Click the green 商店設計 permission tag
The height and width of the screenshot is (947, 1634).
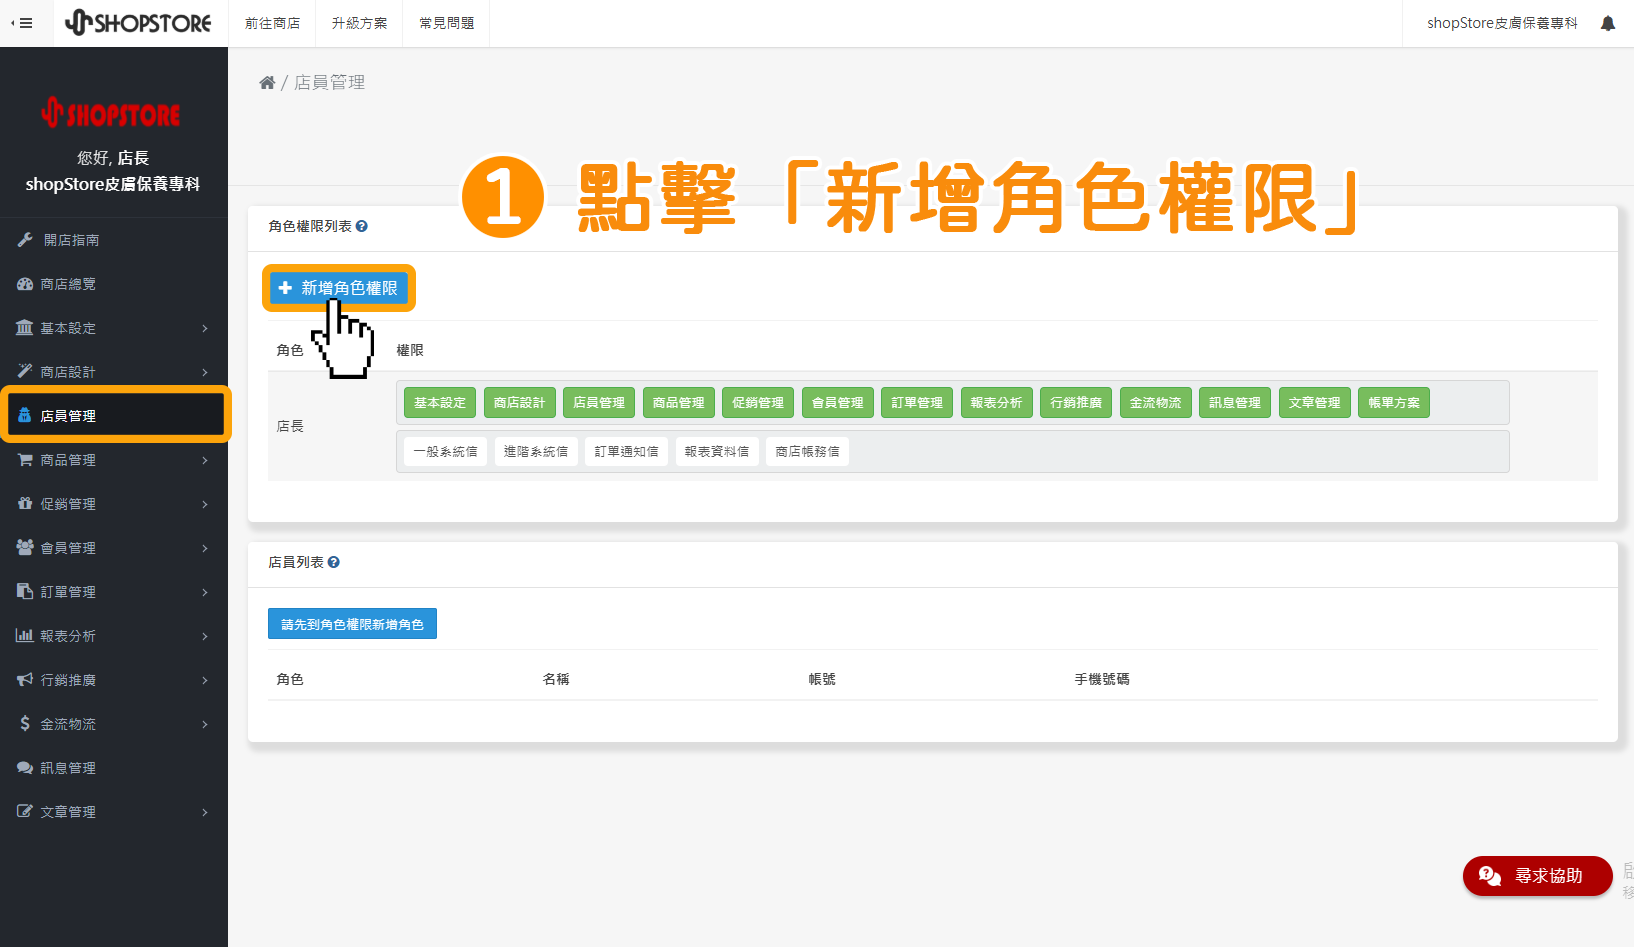(519, 403)
